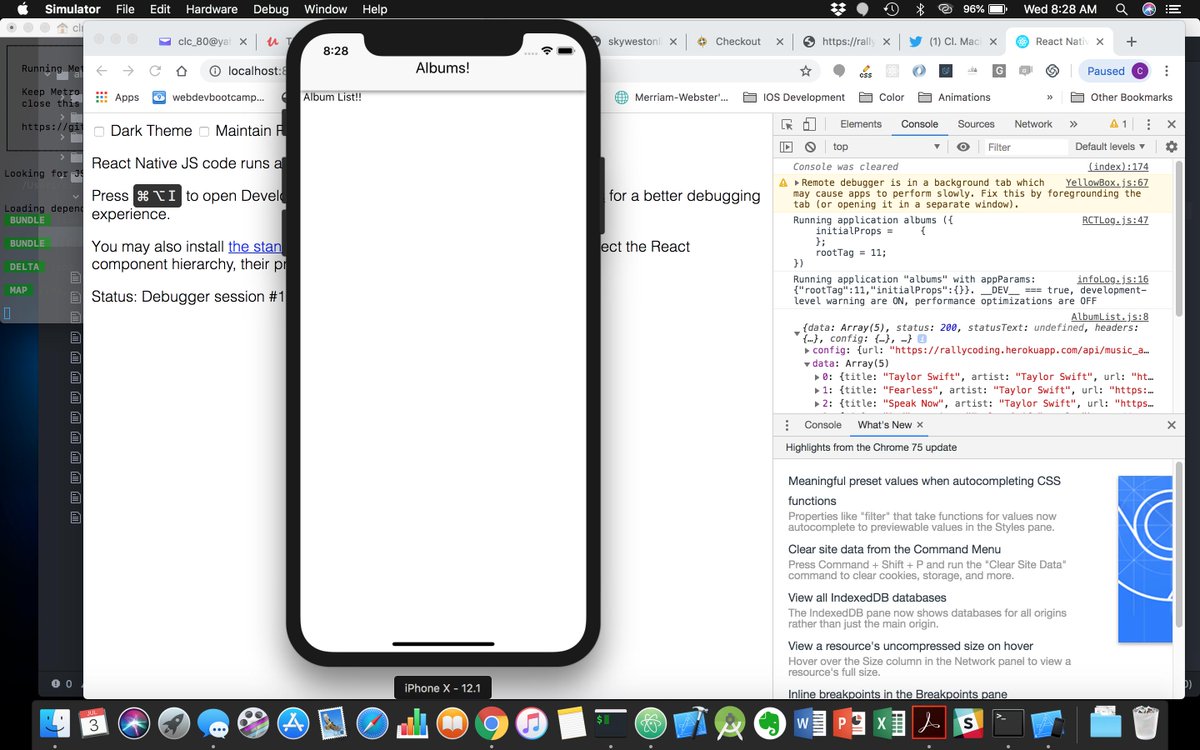Open the AlbumList.js:8 source link
Screen dimensions: 1200x750
coord(1109,317)
